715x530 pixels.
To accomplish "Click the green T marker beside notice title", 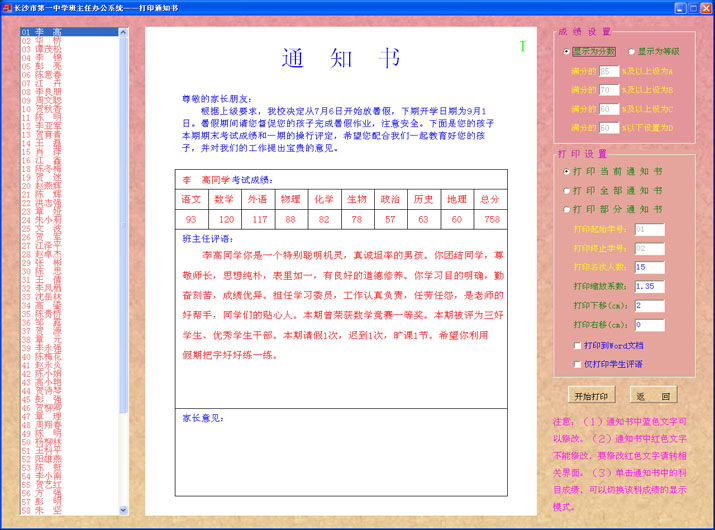I will coord(522,46).
